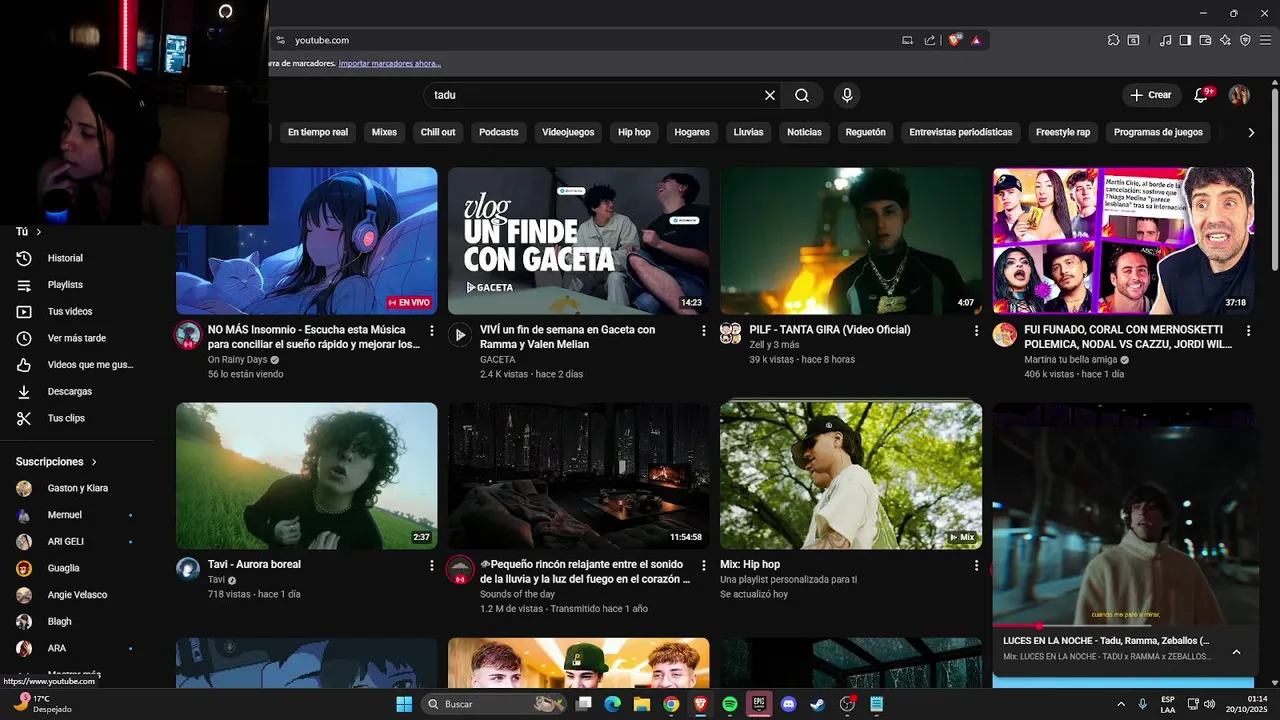Start voice search with microphone icon
The image size is (1280, 720).
click(x=847, y=95)
